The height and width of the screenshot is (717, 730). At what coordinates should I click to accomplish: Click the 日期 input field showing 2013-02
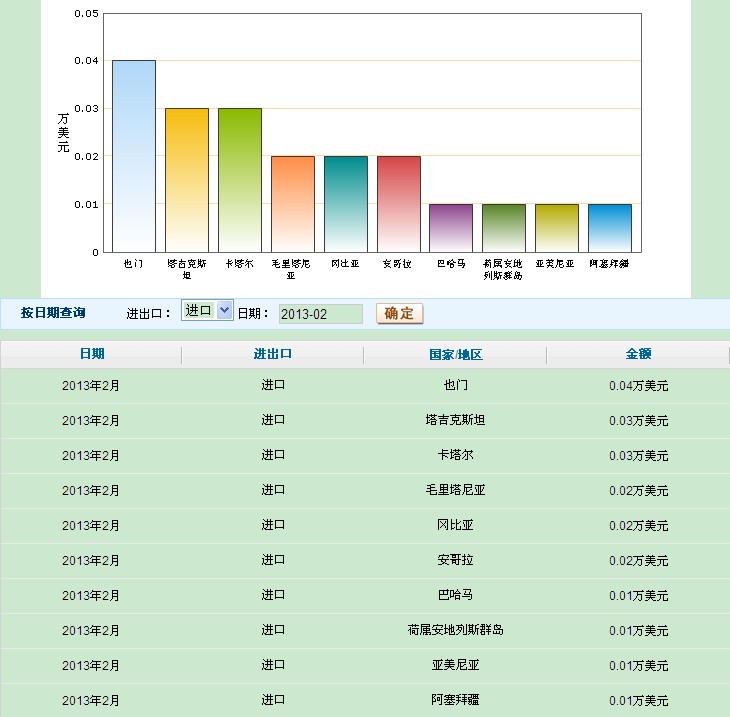pyautogui.click(x=320, y=314)
